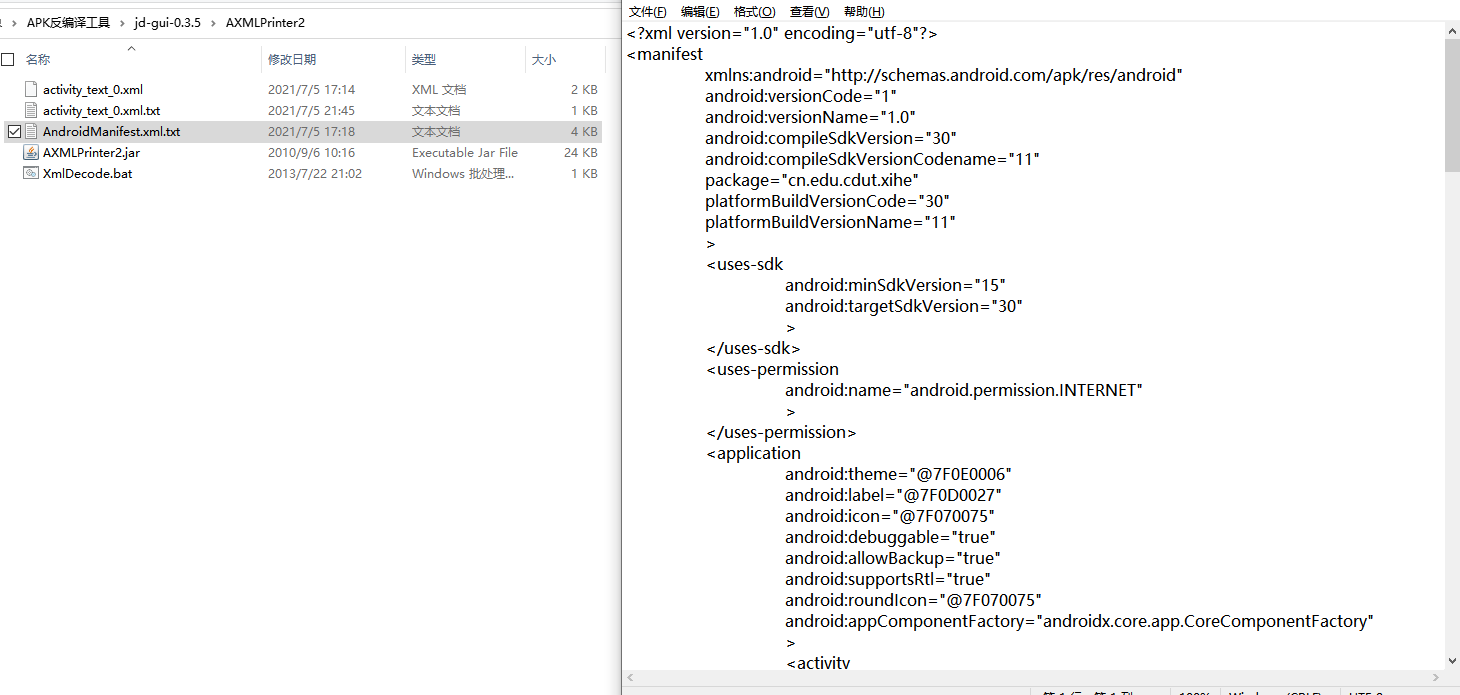Click date 2013/7/22 21:02
Image resolution: width=1460 pixels, height=695 pixels.
[x=315, y=174]
